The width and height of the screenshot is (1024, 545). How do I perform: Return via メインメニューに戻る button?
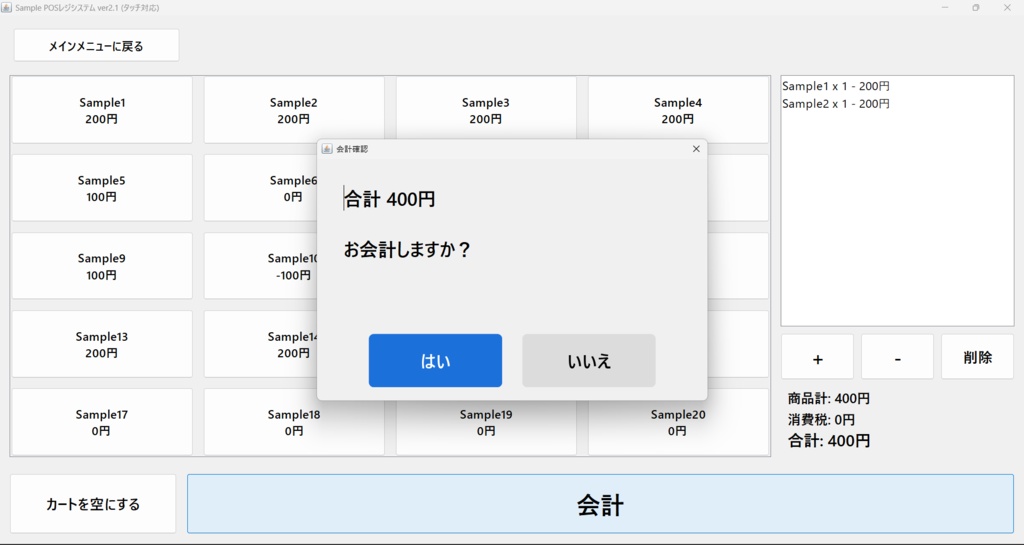[x=96, y=46]
